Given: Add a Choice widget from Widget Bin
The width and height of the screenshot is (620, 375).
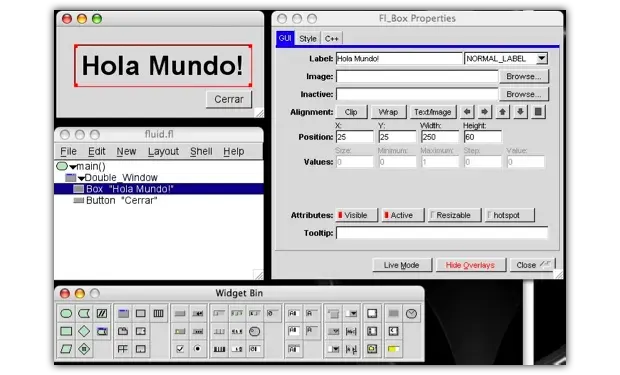Looking at the screenshot, I should 333,349.
